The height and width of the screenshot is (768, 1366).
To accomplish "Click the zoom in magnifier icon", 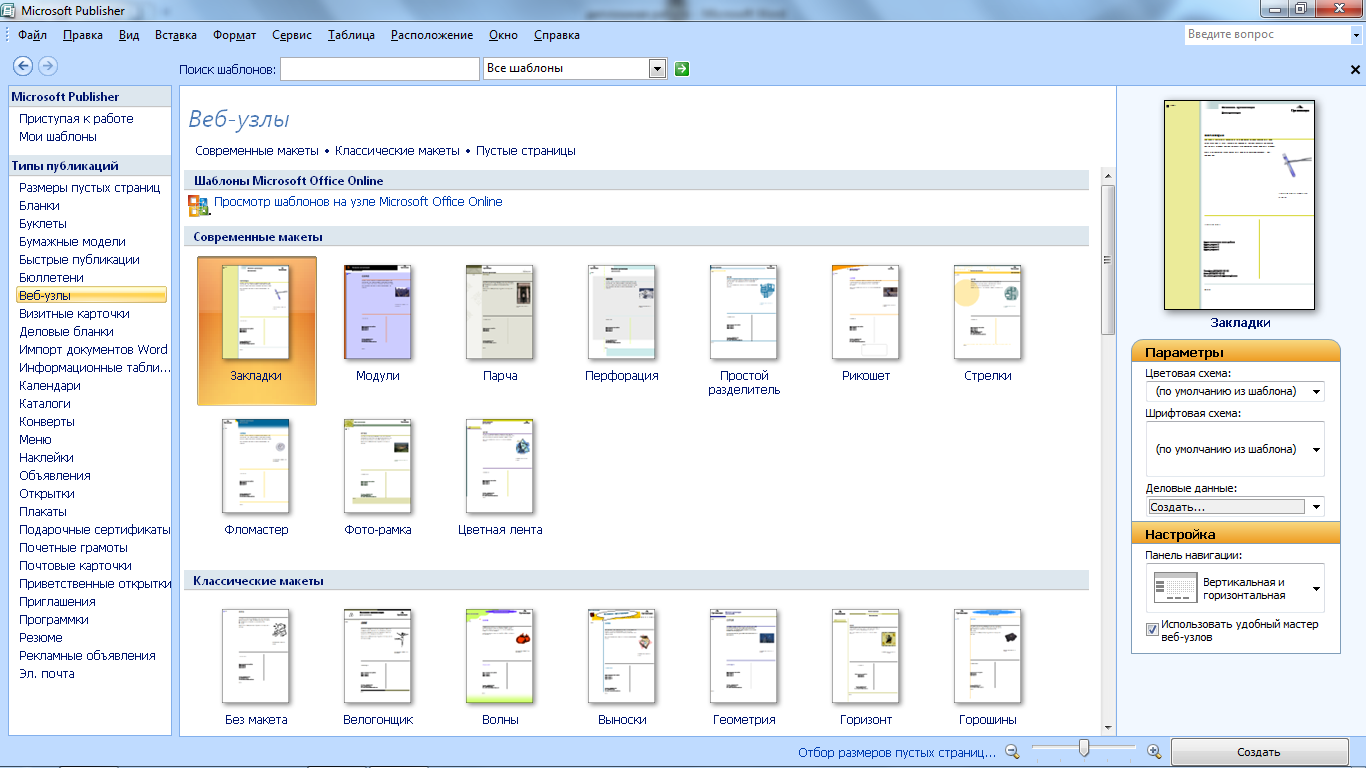I will click(1154, 751).
